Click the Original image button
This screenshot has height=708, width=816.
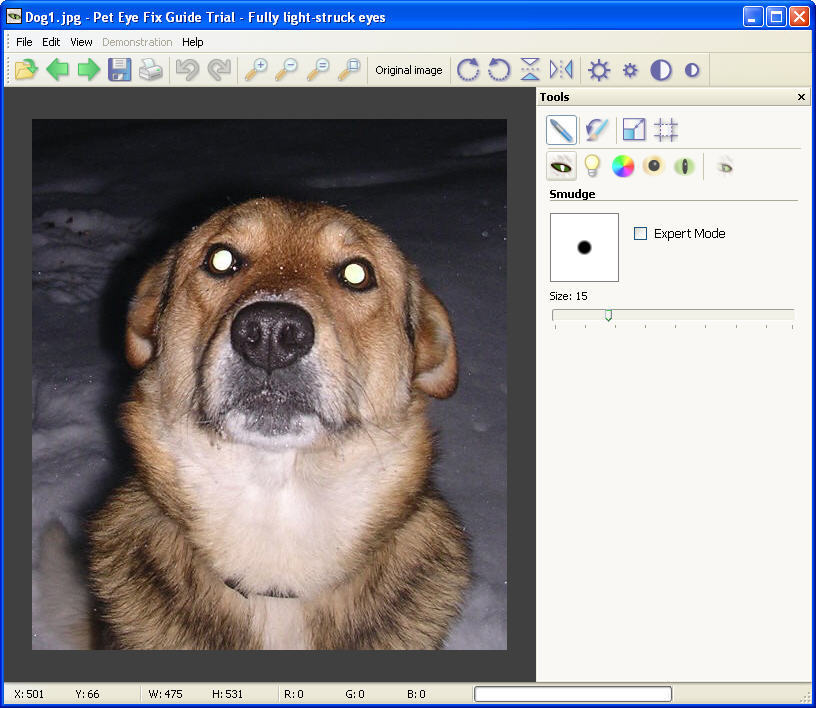click(409, 70)
